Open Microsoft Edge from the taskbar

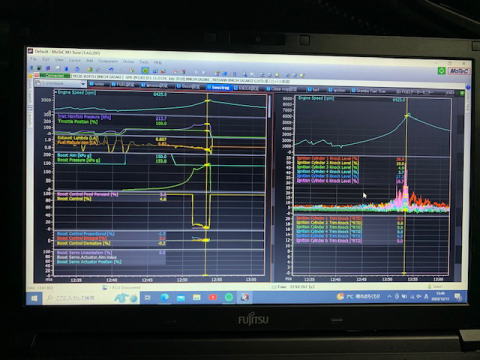point(165,298)
